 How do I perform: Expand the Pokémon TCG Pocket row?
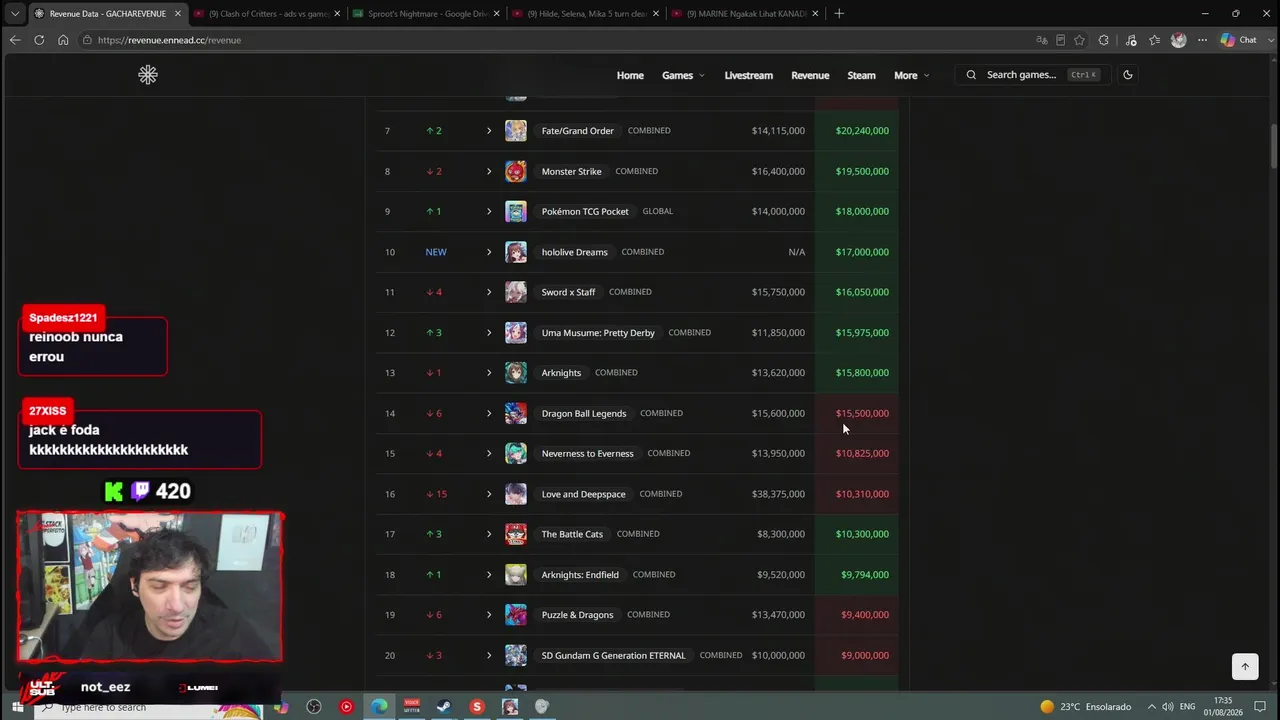click(x=489, y=212)
